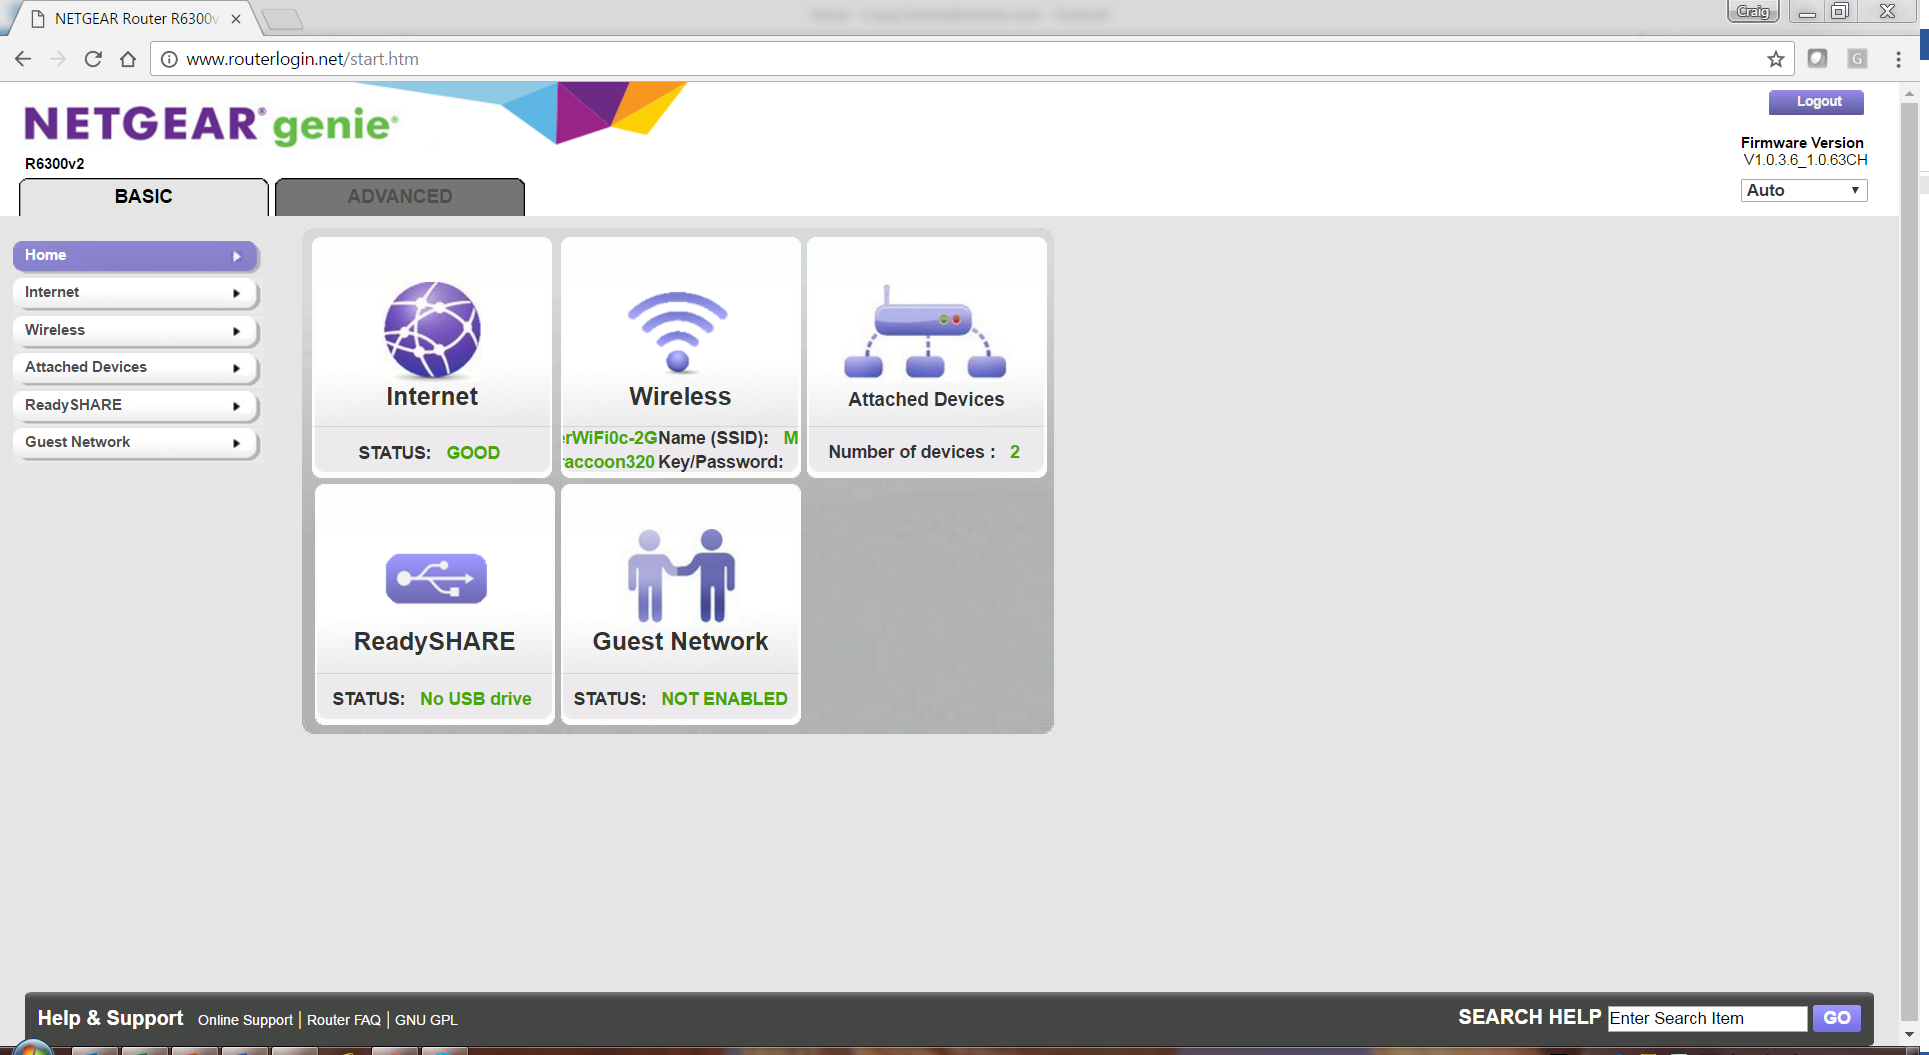The width and height of the screenshot is (1929, 1055).
Task: Open the GNU GPL link
Action: click(x=426, y=1020)
